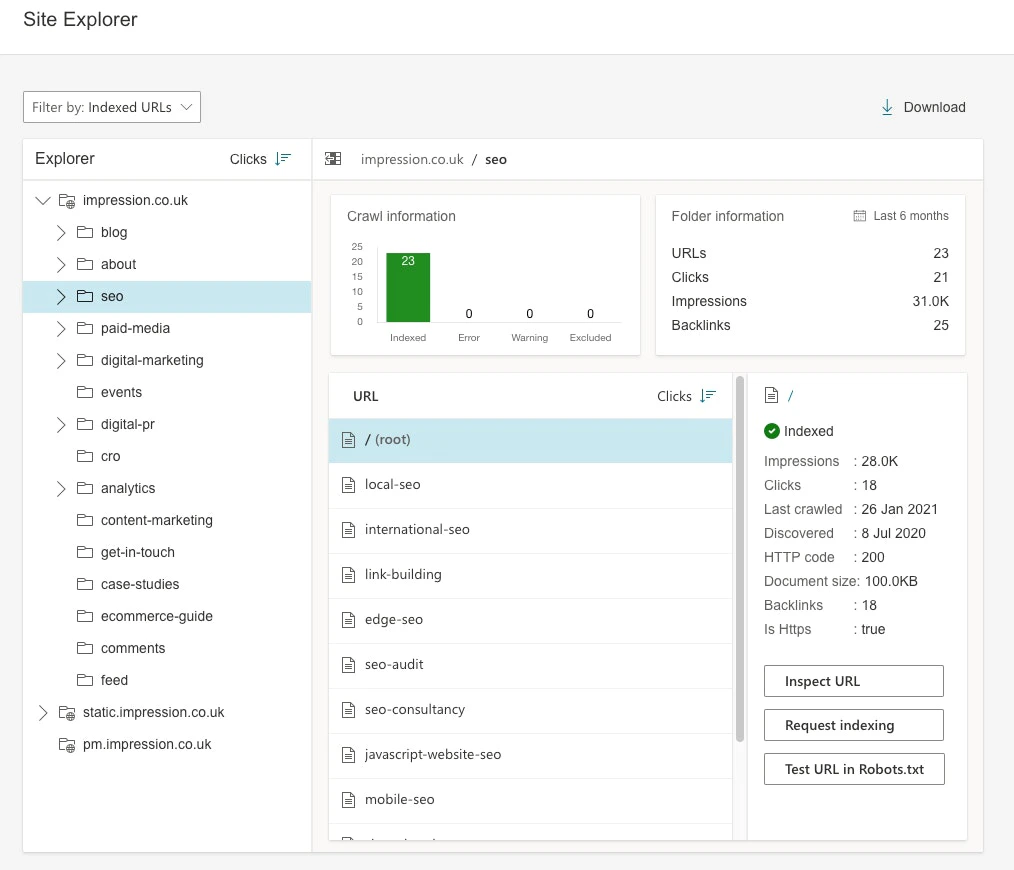Click the Last 6 months calendar icon

859,216
